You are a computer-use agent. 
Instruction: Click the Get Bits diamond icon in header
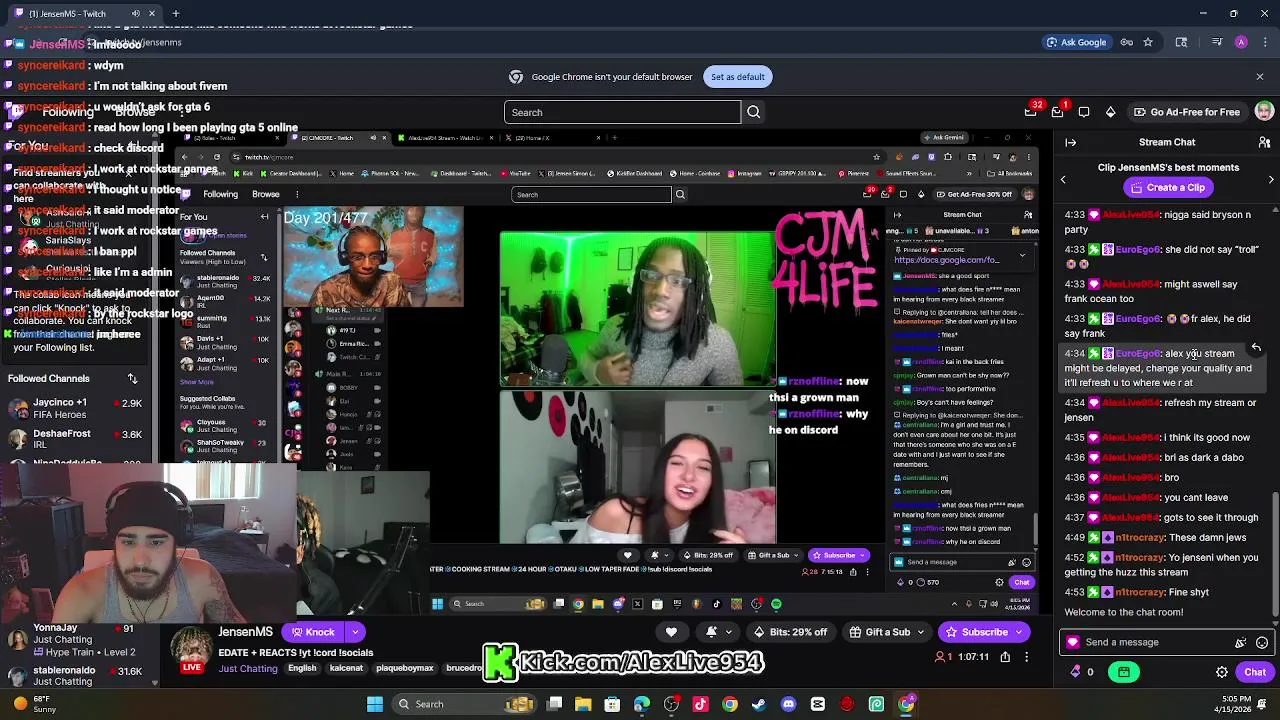pyautogui.click(x=1110, y=112)
